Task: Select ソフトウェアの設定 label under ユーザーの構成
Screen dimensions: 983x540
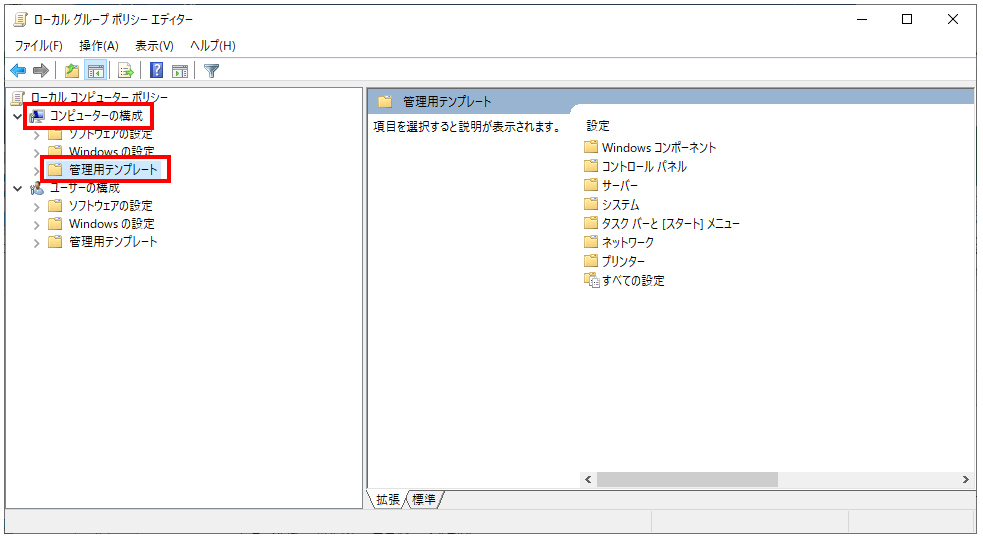Action: point(111,206)
